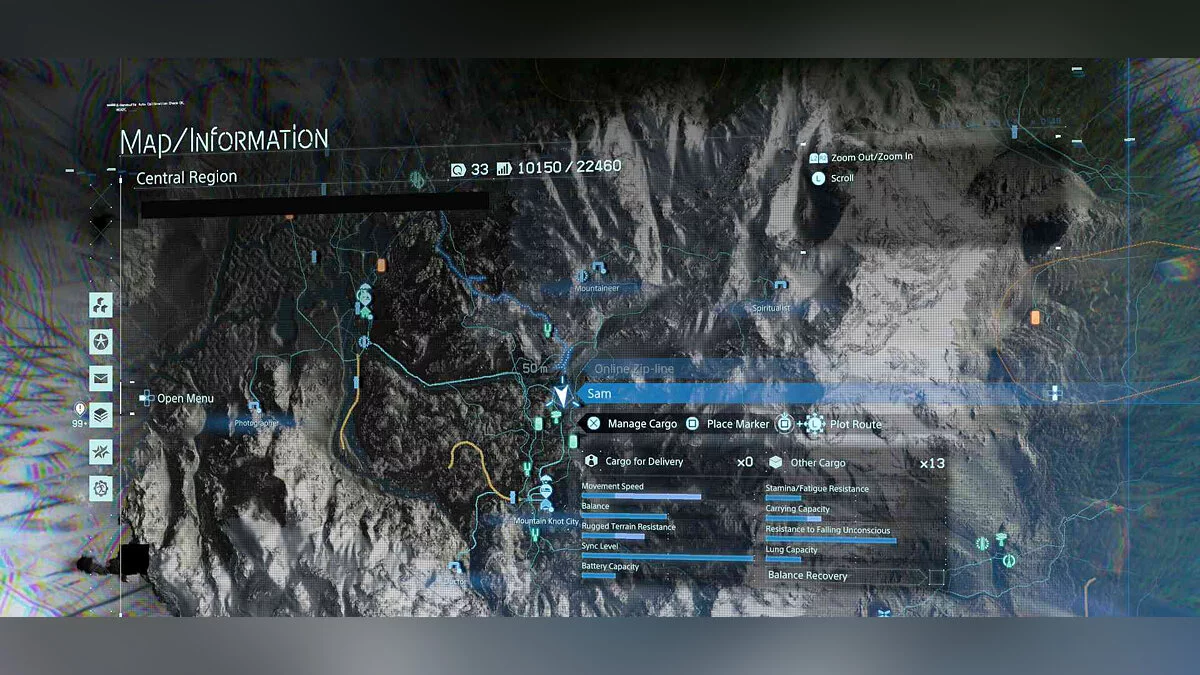Click the square button icon for Place Marker

(x=692, y=424)
